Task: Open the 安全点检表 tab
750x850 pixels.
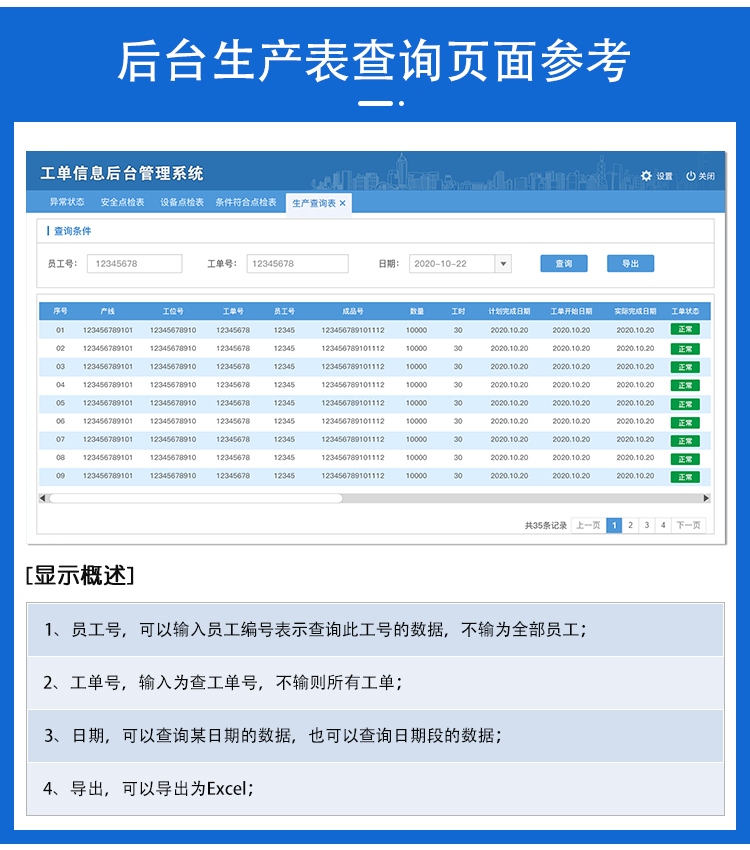Action: pos(122,202)
